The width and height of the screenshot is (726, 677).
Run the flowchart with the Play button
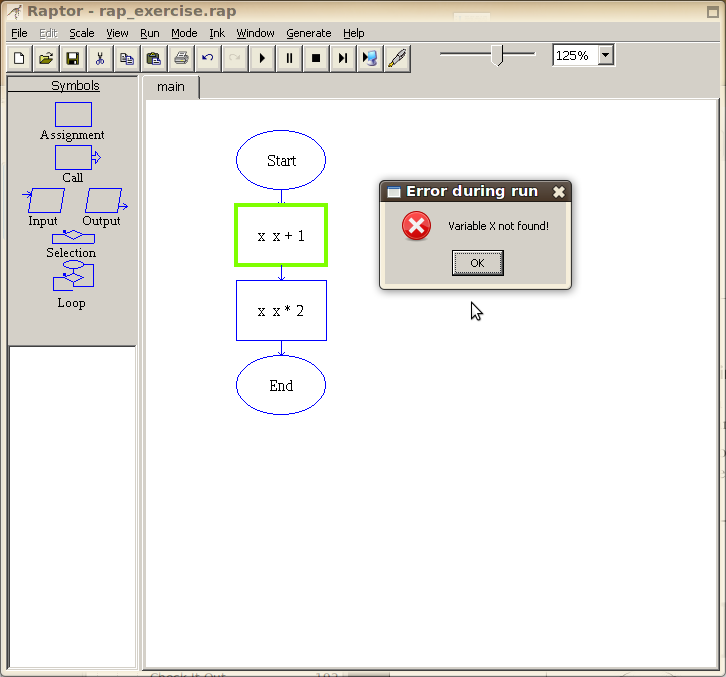(262, 58)
